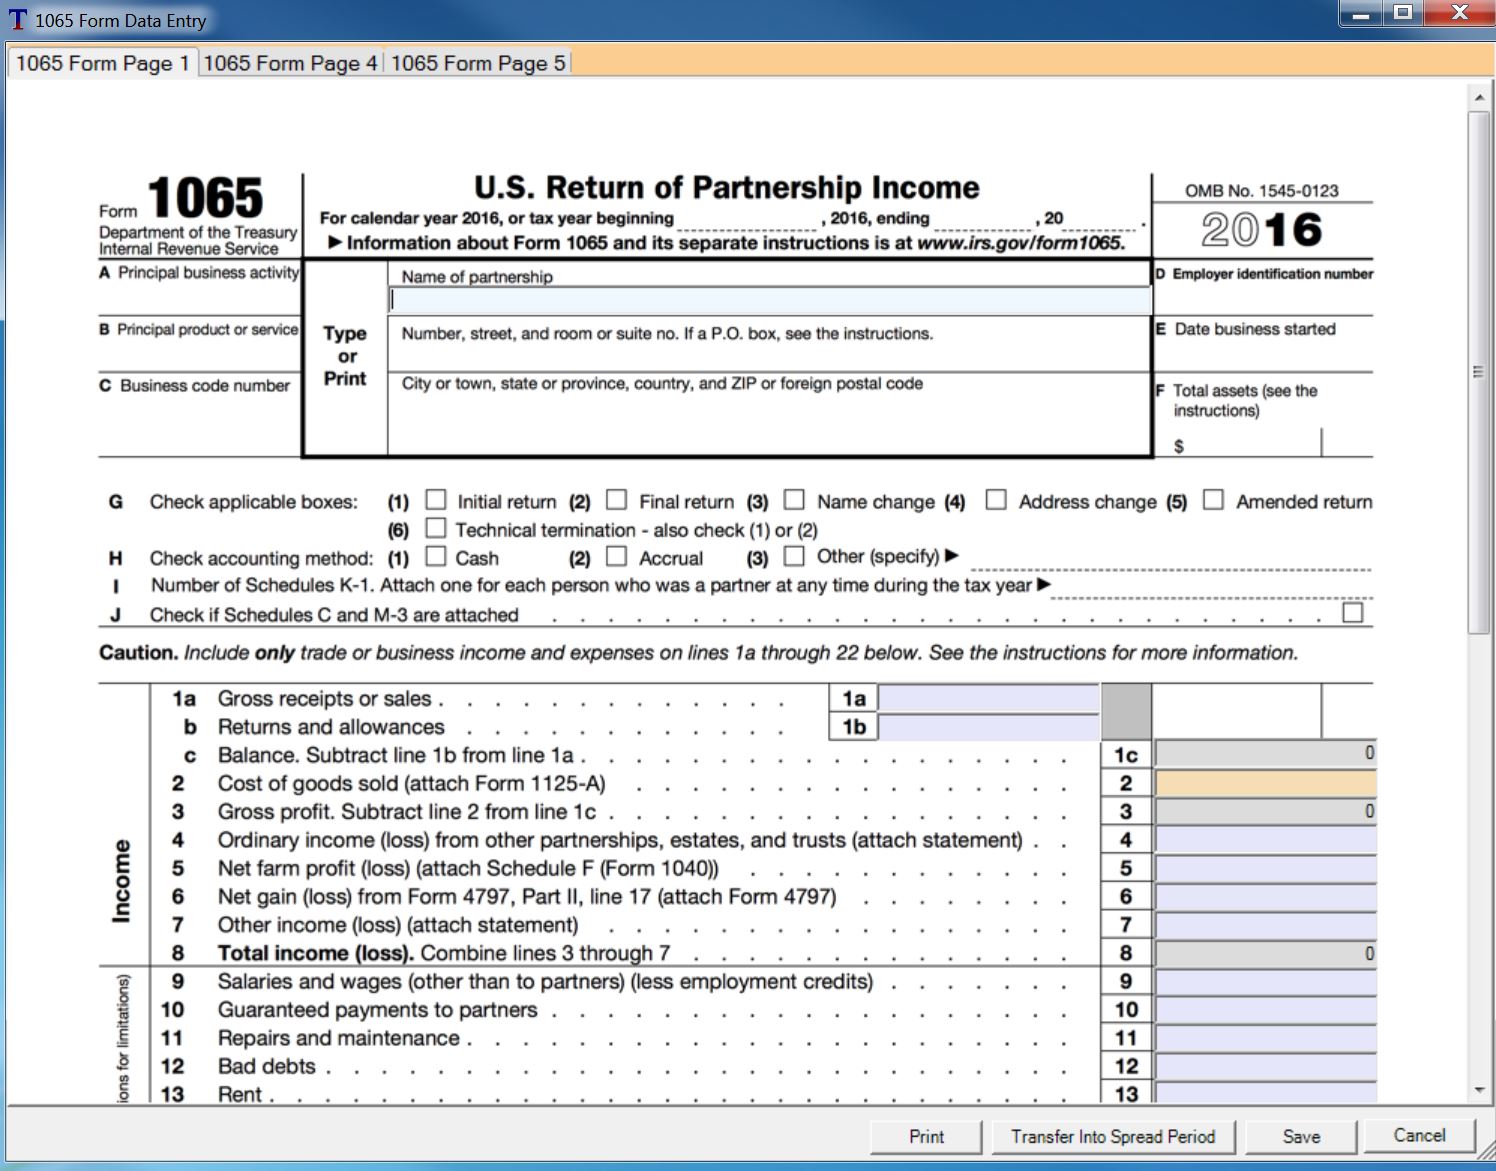Click the 'Employer identification number' label

(x=1272, y=274)
